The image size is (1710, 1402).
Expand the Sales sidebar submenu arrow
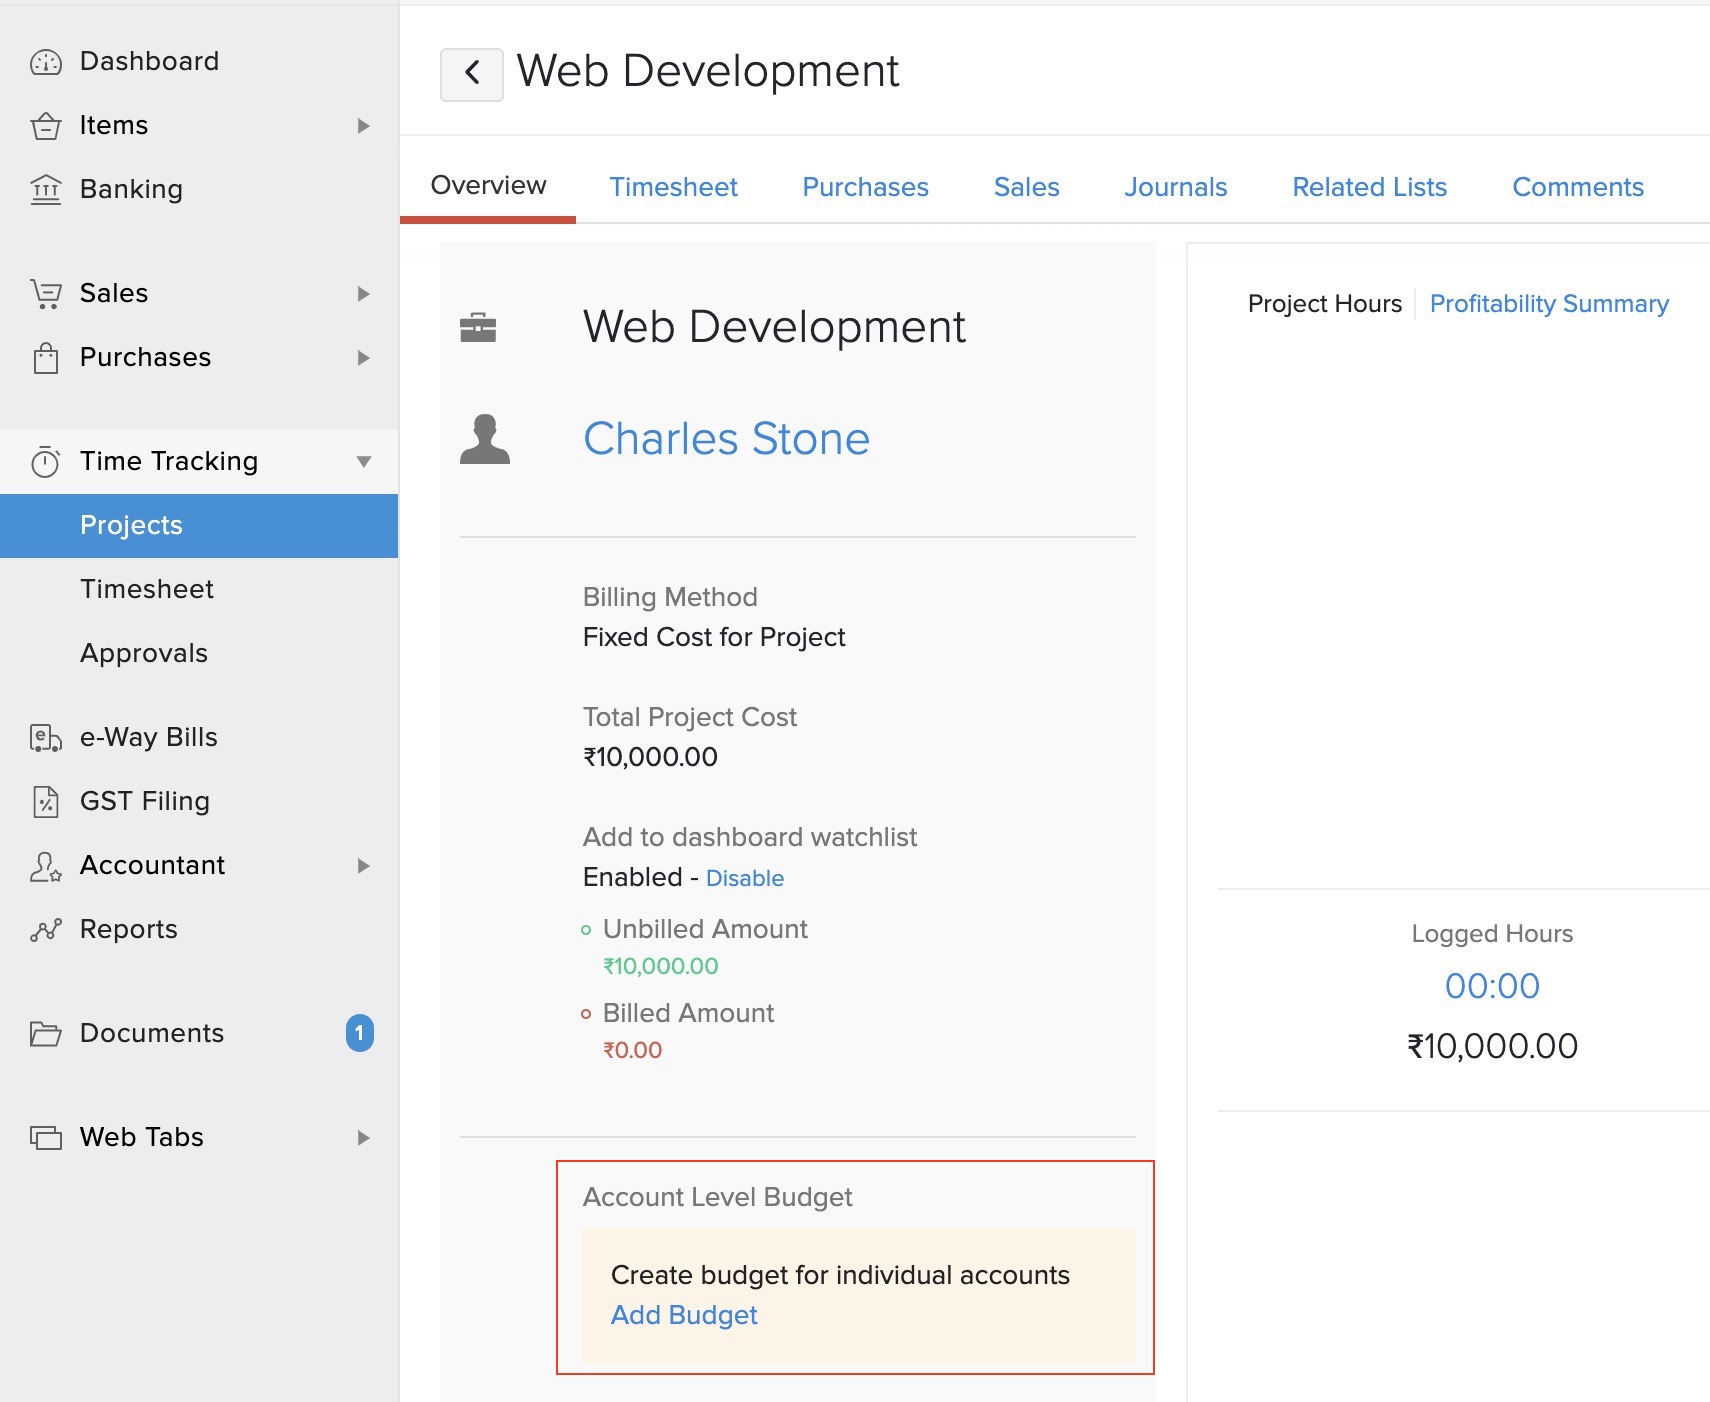click(363, 294)
